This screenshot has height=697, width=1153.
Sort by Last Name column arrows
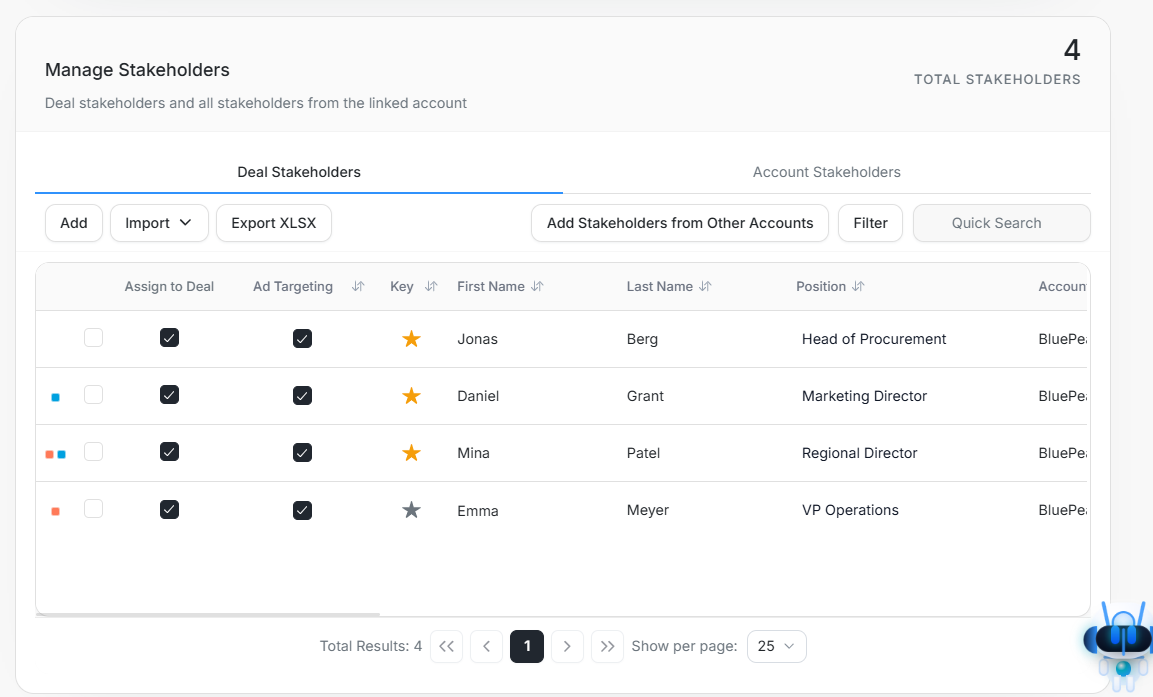click(x=705, y=287)
